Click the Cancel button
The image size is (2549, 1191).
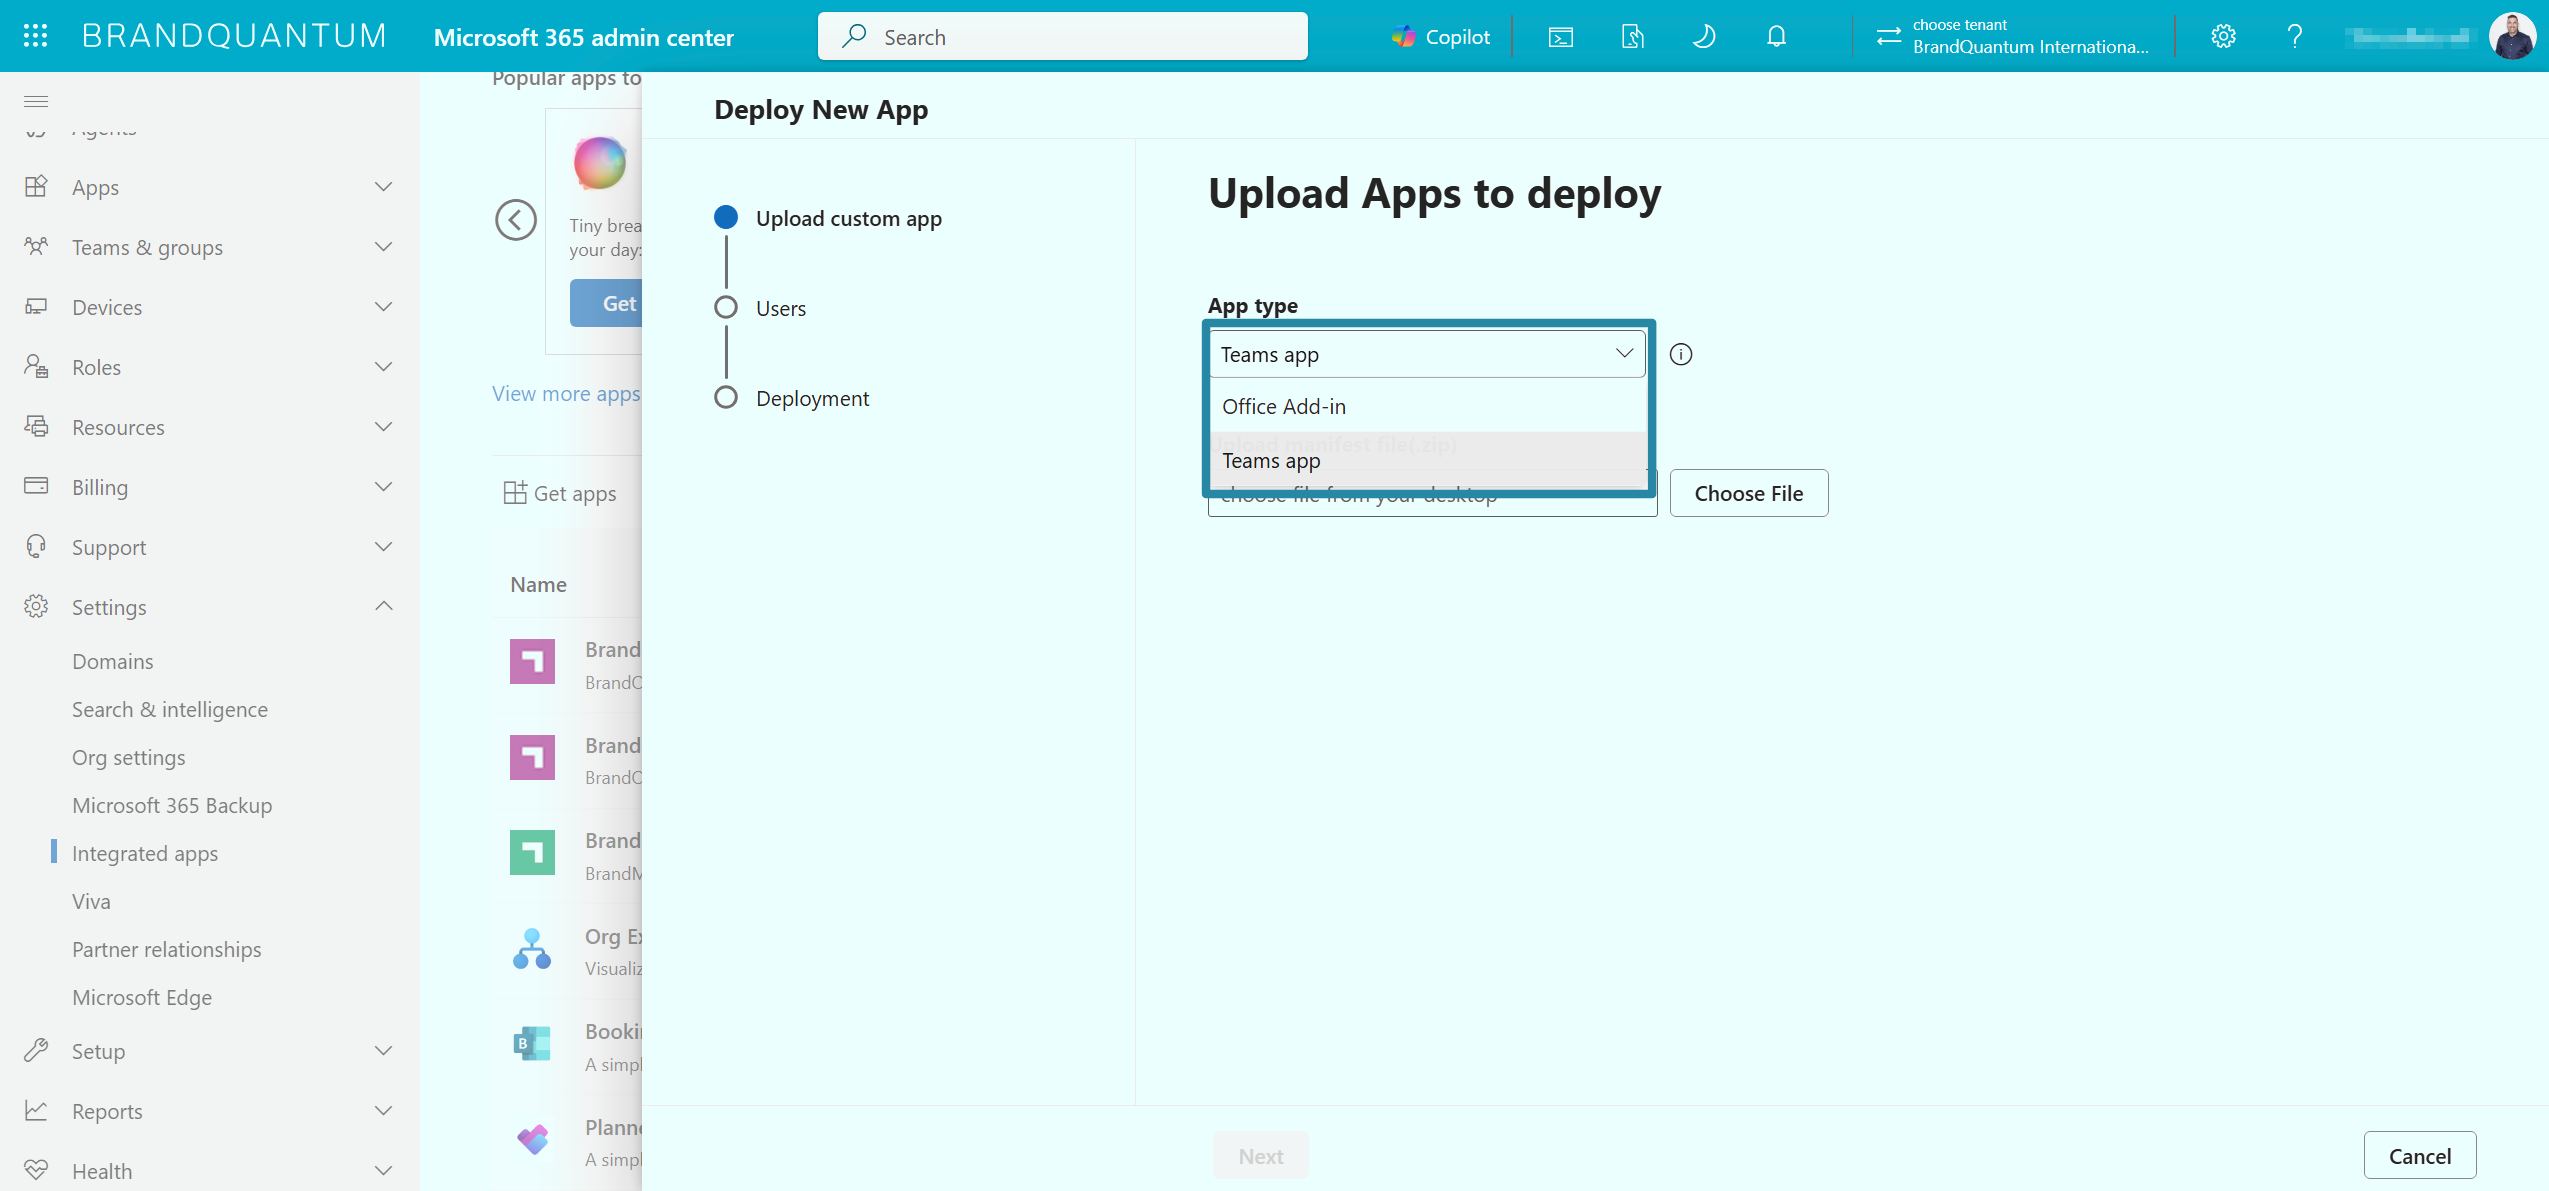[2419, 1155]
